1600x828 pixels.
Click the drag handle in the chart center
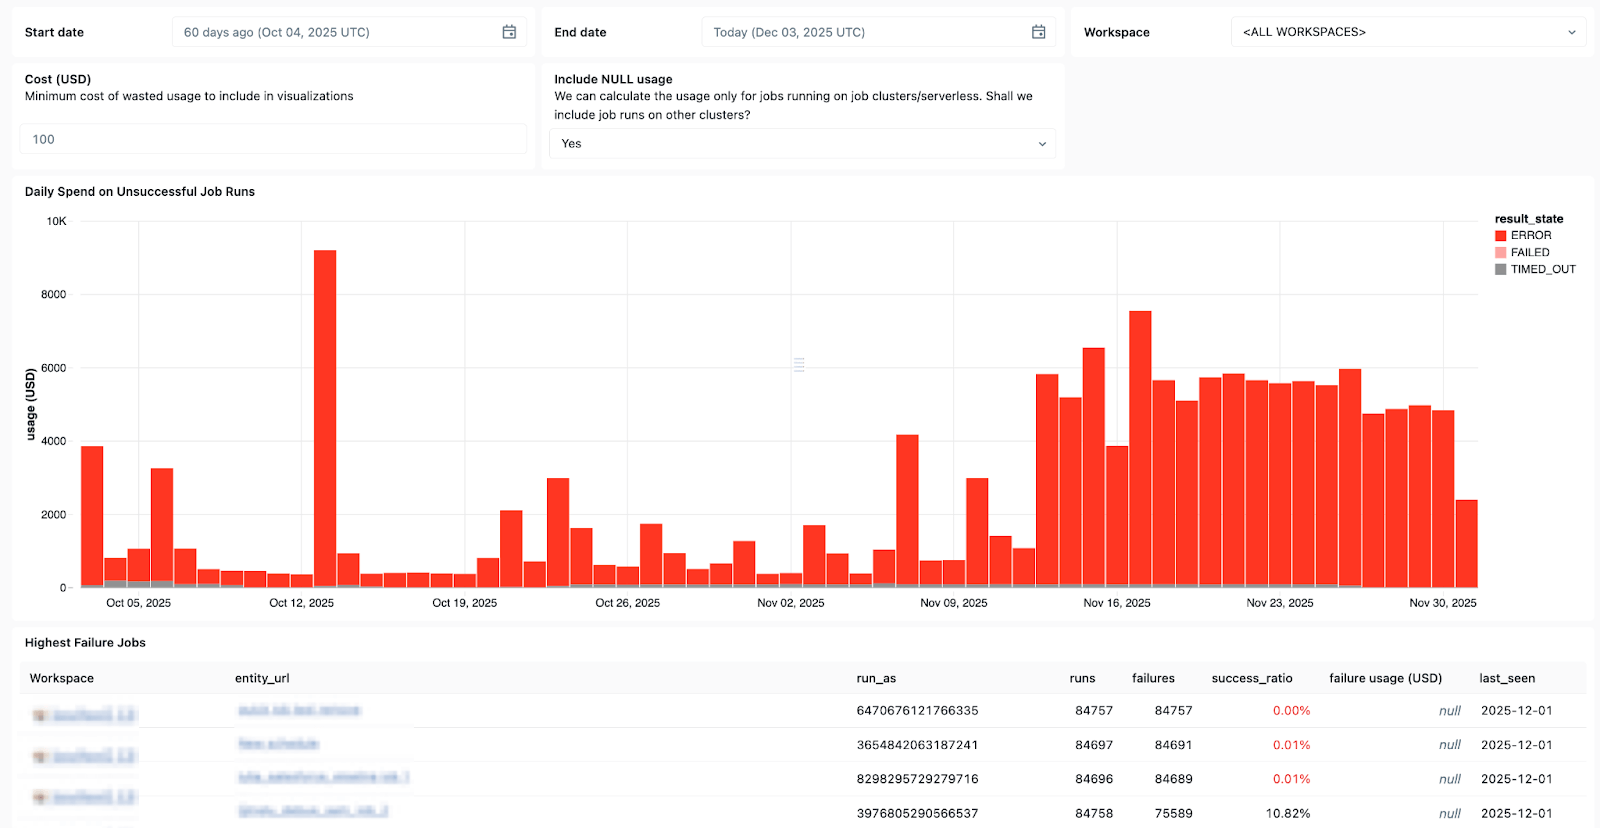point(799,365)
